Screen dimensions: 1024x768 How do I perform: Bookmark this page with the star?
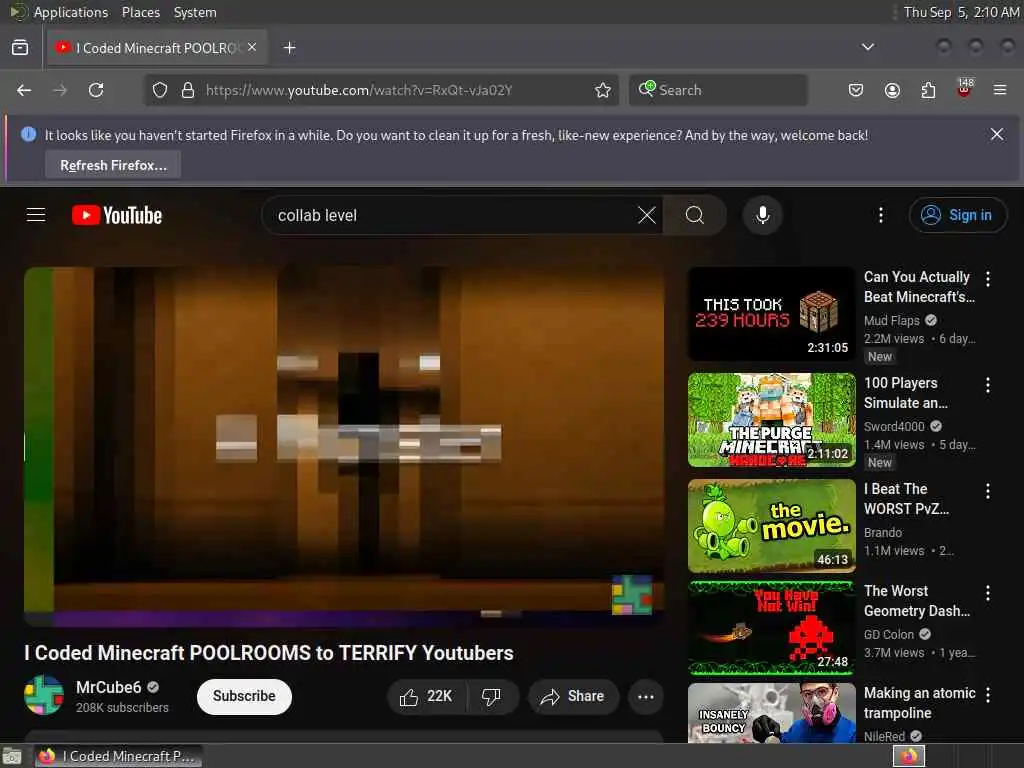point(603,90)
